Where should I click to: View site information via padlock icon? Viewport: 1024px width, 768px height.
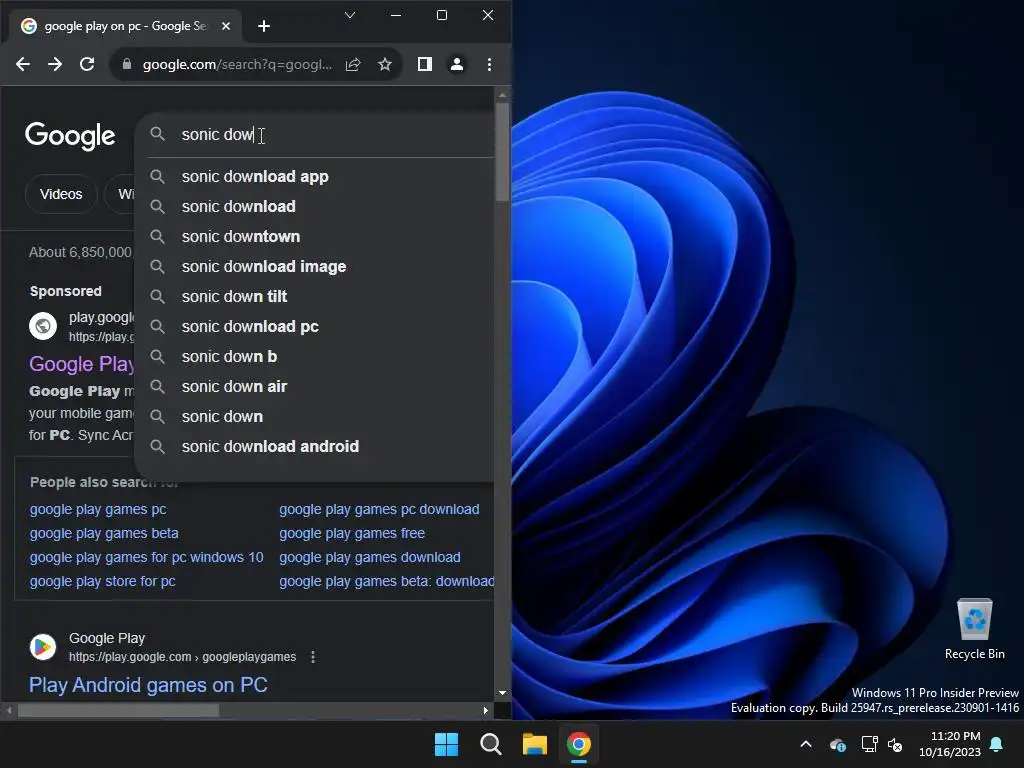[127, 64]
